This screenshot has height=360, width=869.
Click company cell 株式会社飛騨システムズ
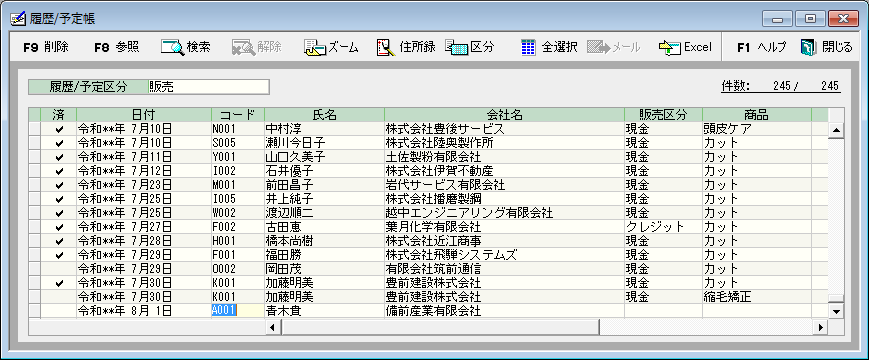tap(504, 255)
